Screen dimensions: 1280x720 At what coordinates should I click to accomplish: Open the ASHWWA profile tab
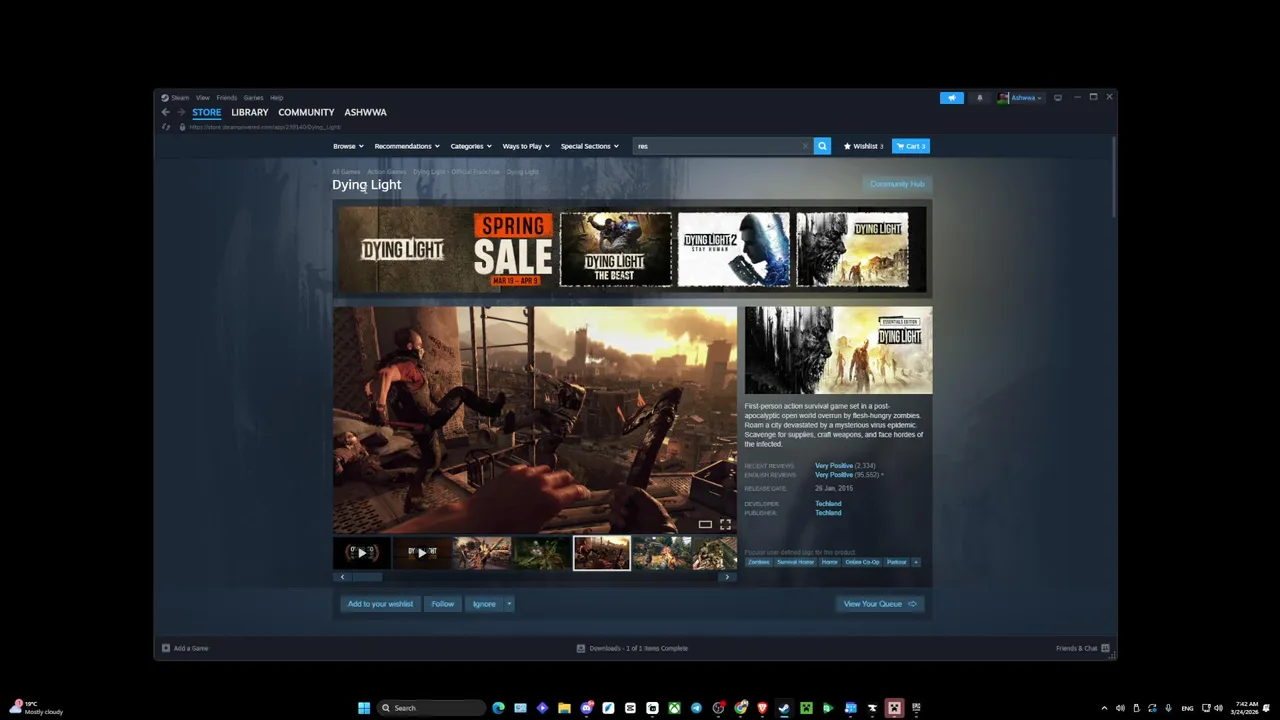[366, 112]
